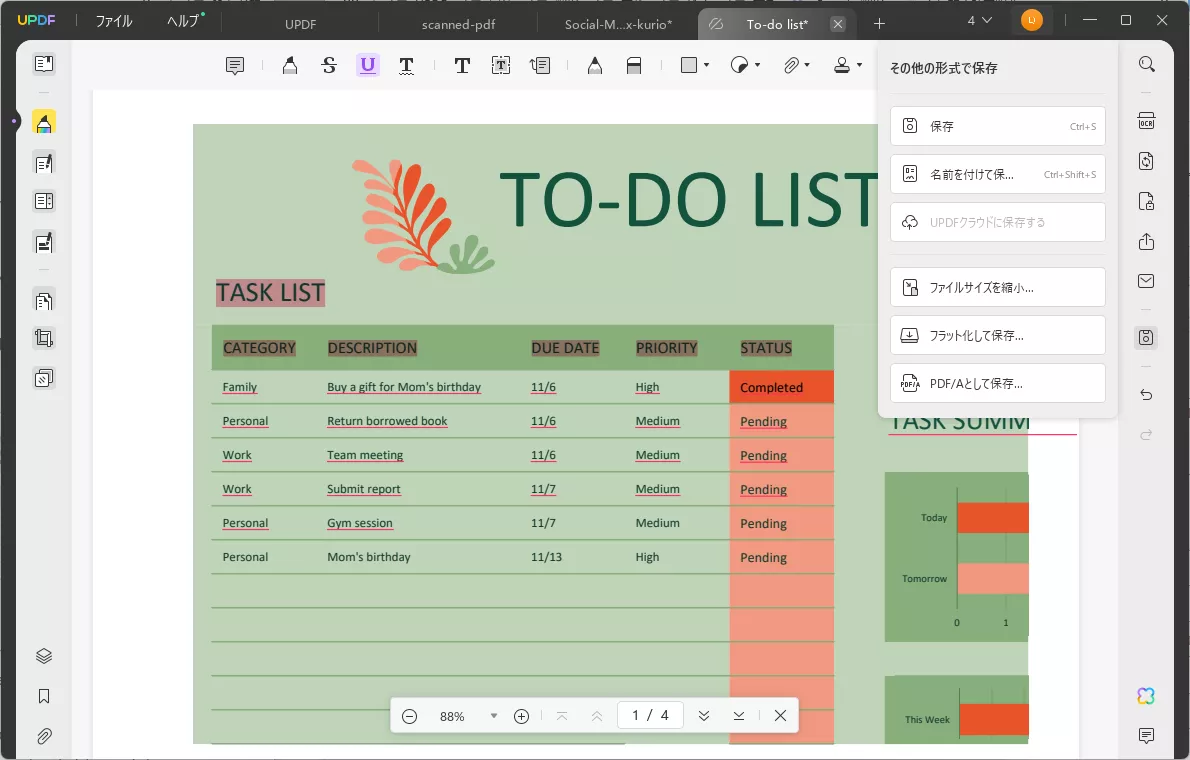Toggle the underline annotation tool
This screenshot has width=1190, height=760.
368,66
